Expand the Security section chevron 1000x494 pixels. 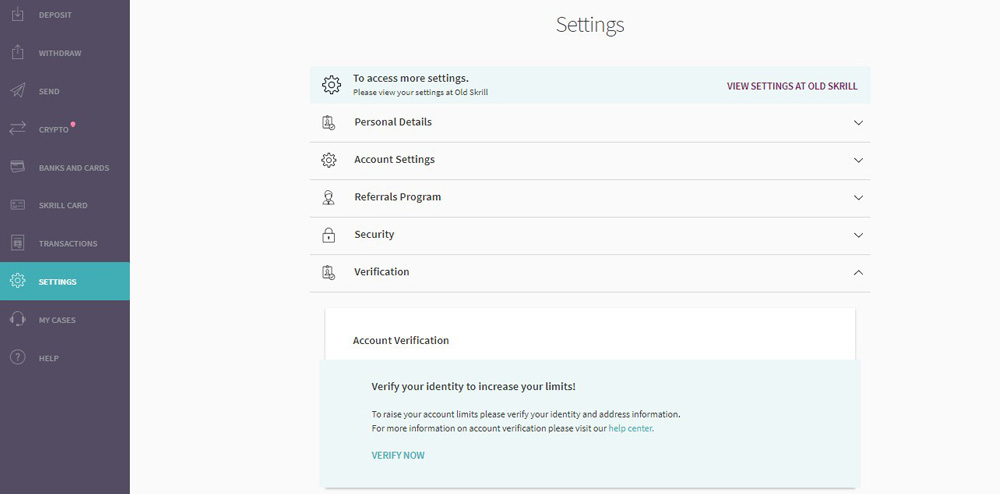(858, 235)
